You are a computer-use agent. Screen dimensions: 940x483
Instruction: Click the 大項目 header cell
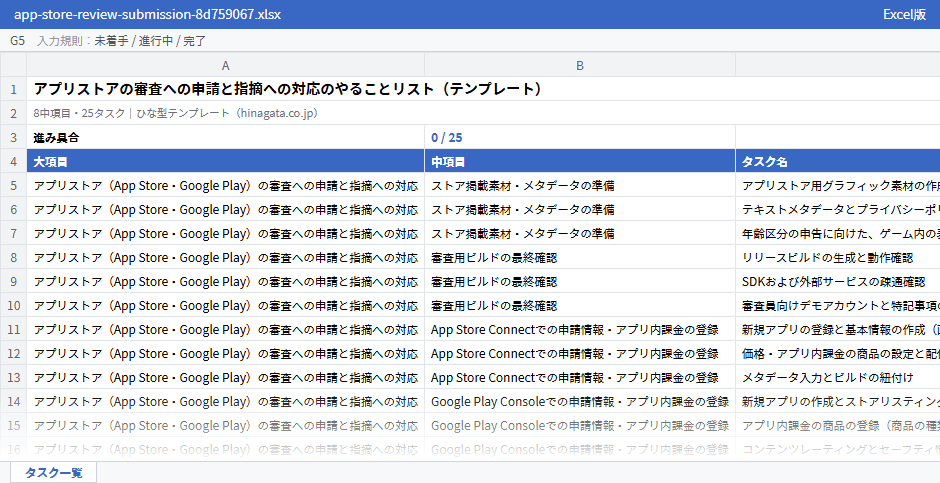tap(225, 161)
